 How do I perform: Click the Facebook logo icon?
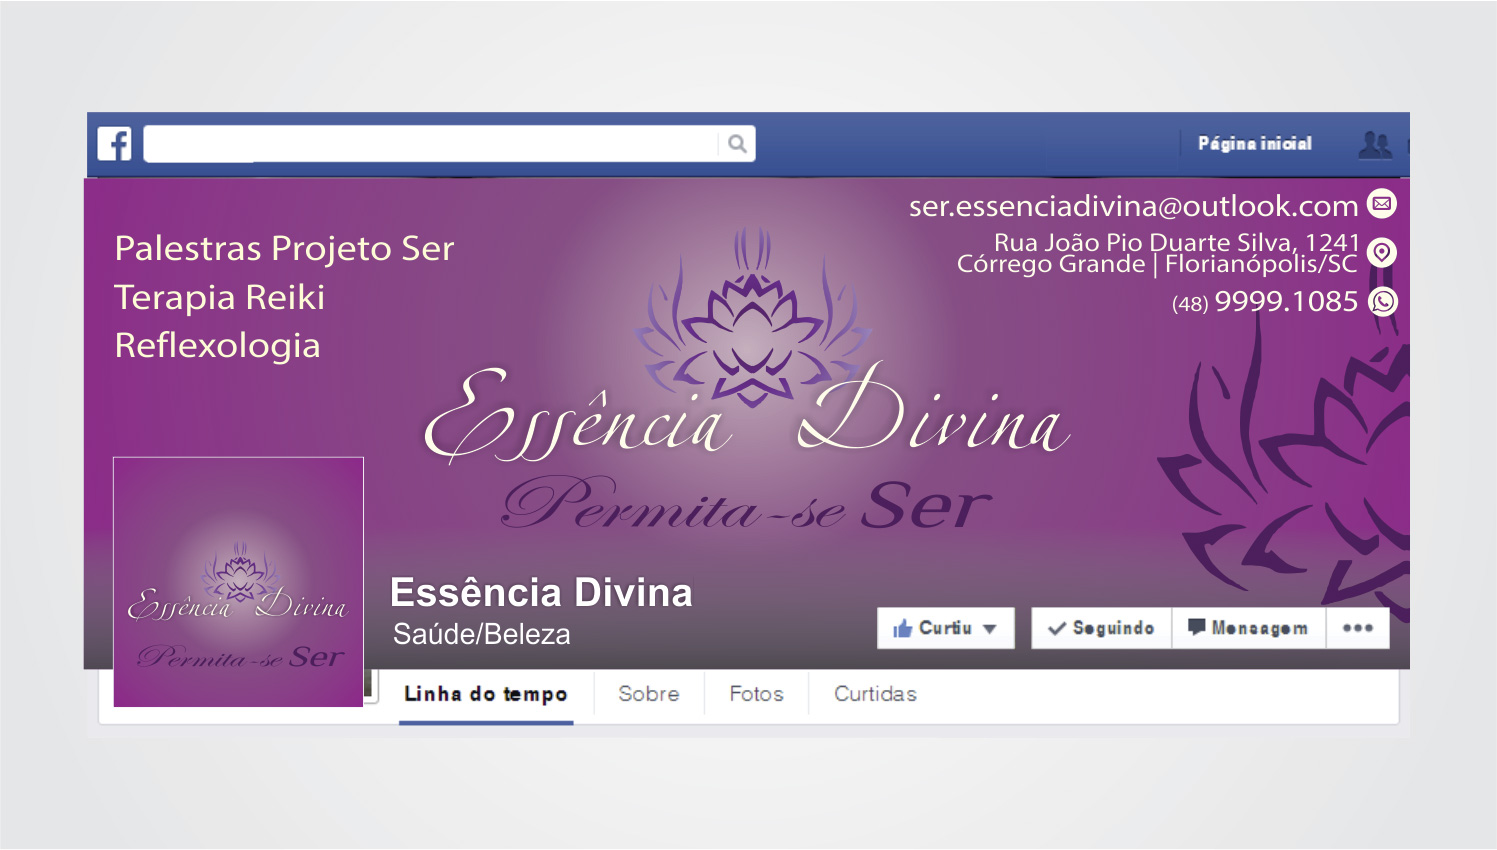point(115,144)
